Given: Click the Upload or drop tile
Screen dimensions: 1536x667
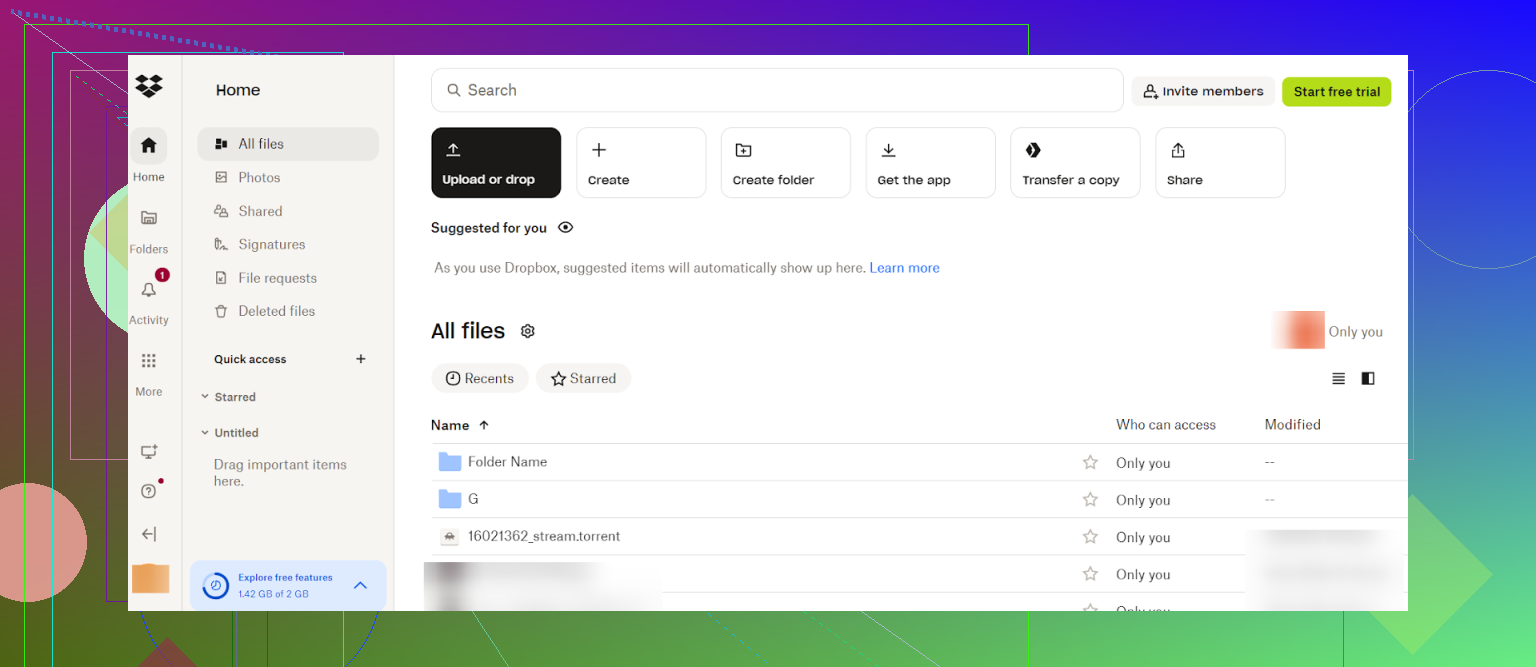Looking at the screenshot, I should coord(496,162).
